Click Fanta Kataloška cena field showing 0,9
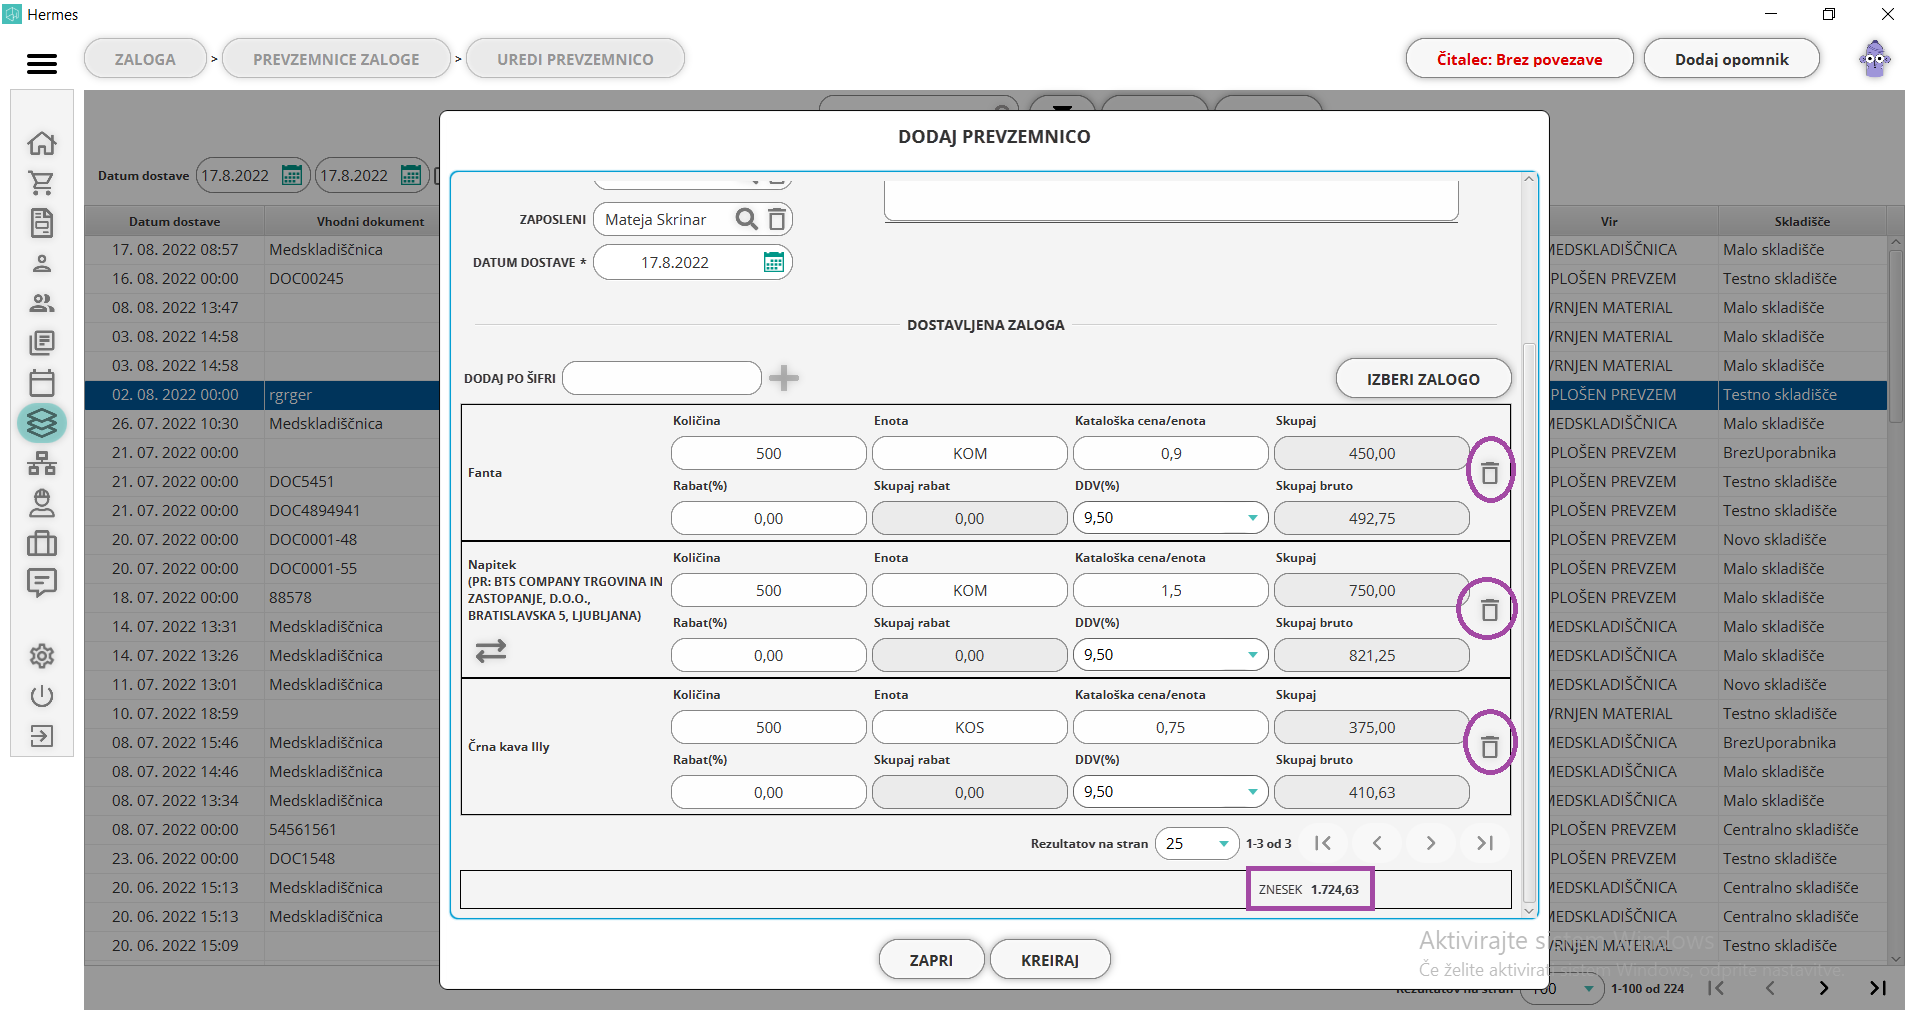 [x=1171, y=453]
